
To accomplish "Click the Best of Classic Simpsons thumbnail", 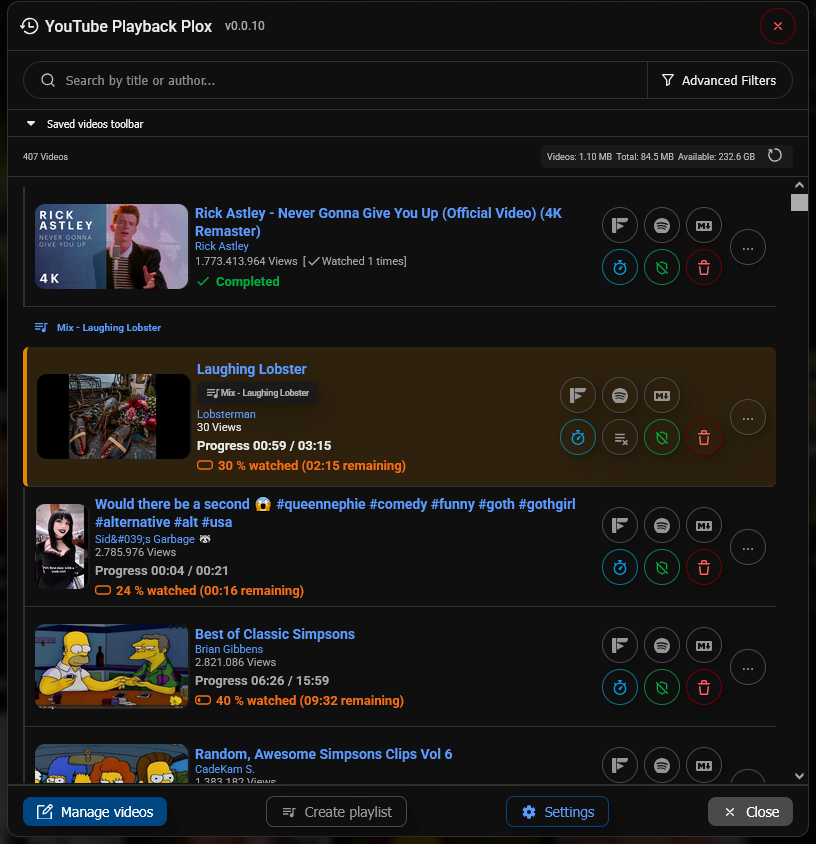I will 111,666.
